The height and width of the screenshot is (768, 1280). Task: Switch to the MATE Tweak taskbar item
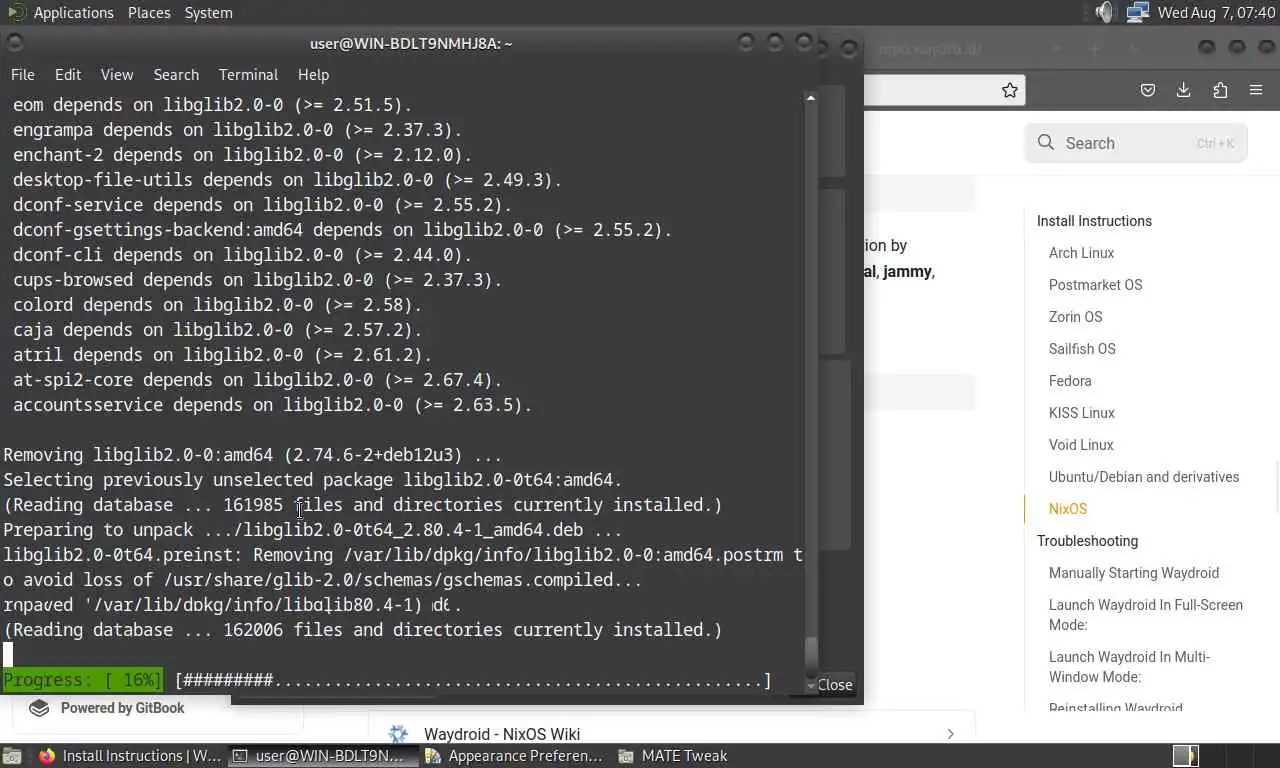click(672, 756)
